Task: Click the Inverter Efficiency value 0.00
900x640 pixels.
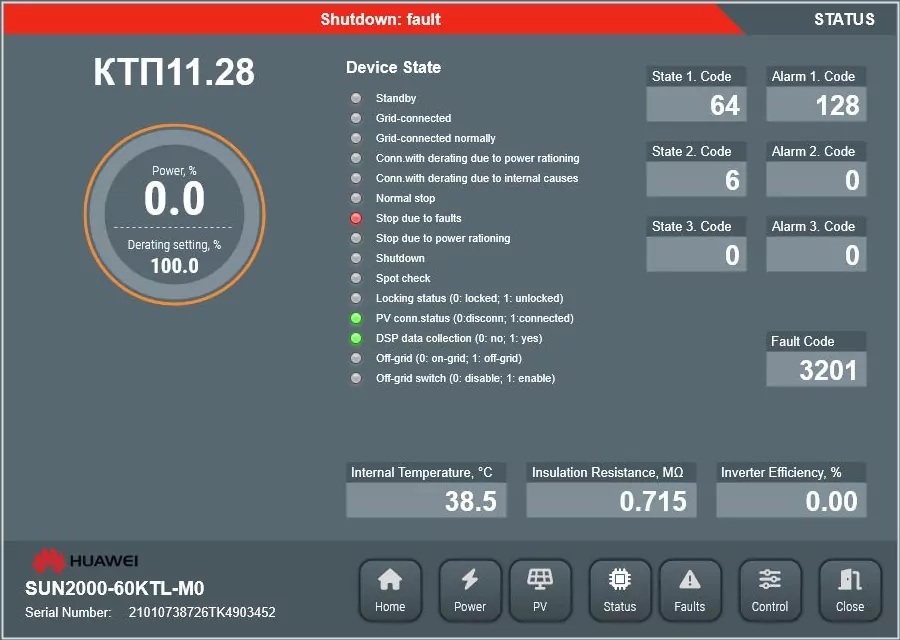Action: [x=791, y=501]
